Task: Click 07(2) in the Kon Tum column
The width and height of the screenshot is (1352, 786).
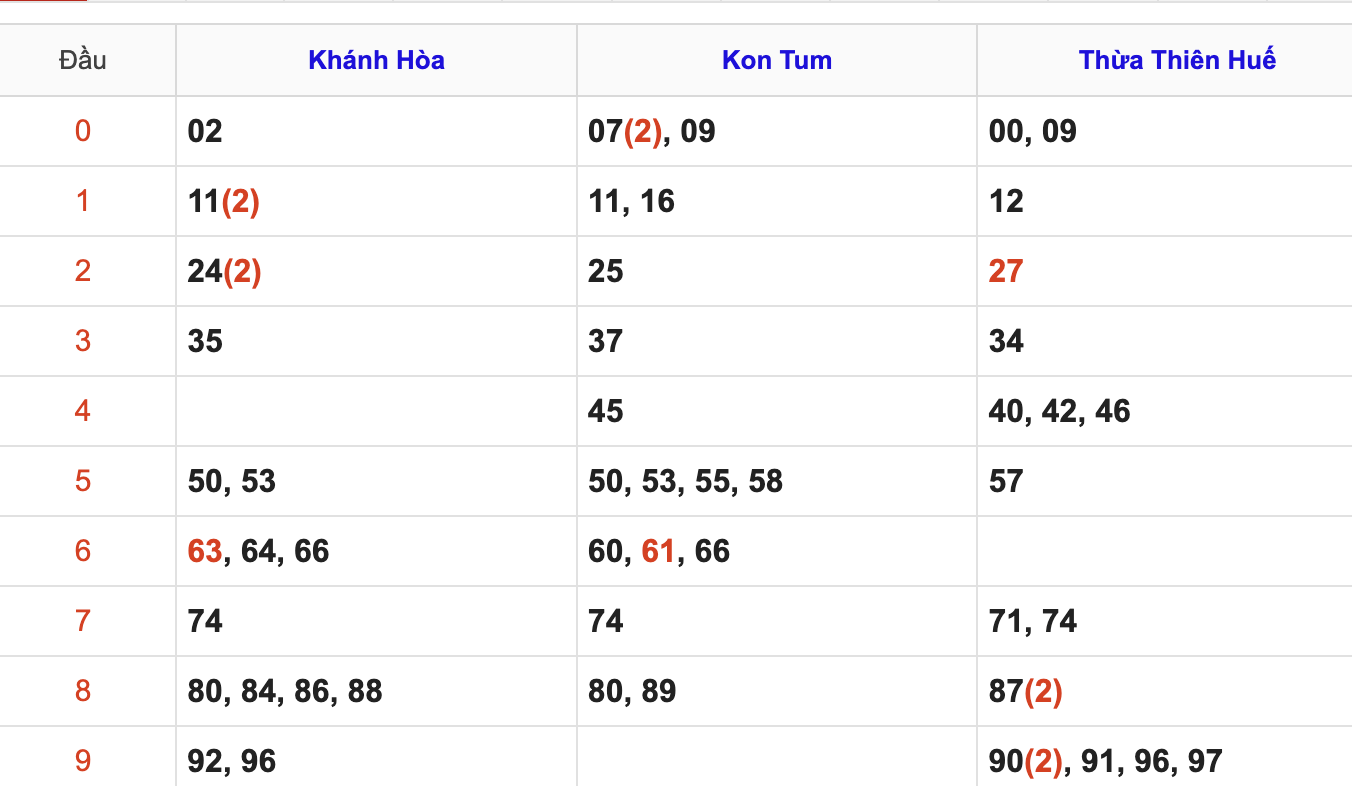Action: 625,131
